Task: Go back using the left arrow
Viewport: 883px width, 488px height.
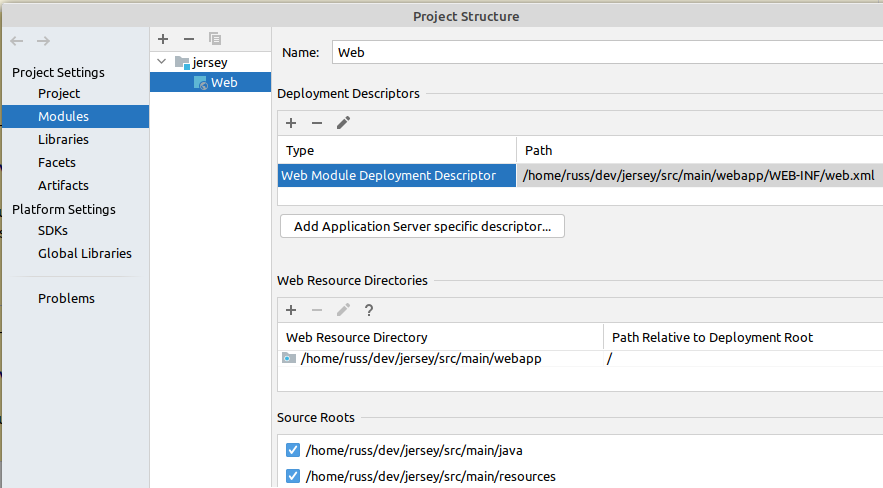Action: 17,41
